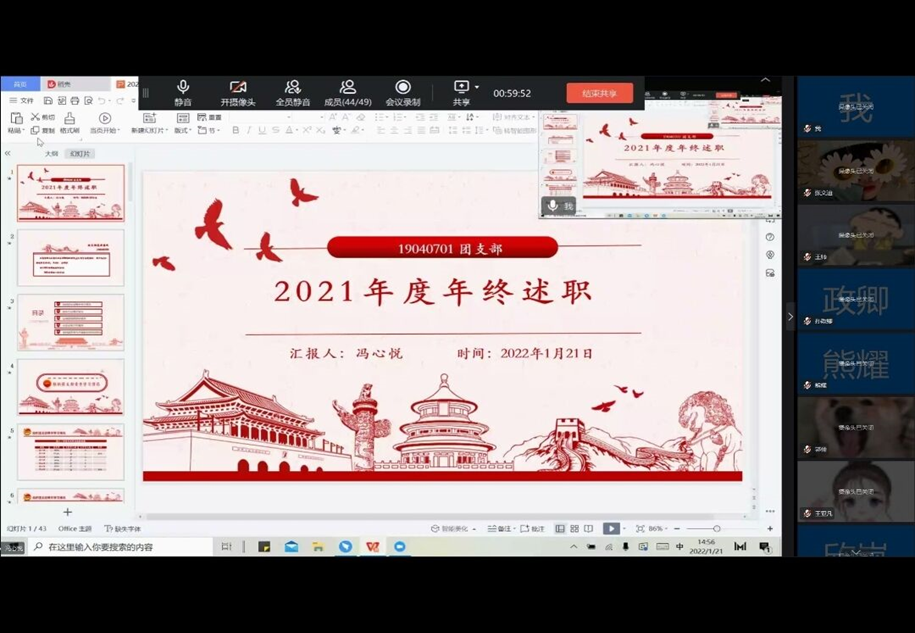Start slideshow from status bar play button
This screenshot has height=633, width=915.
(610, 528)
